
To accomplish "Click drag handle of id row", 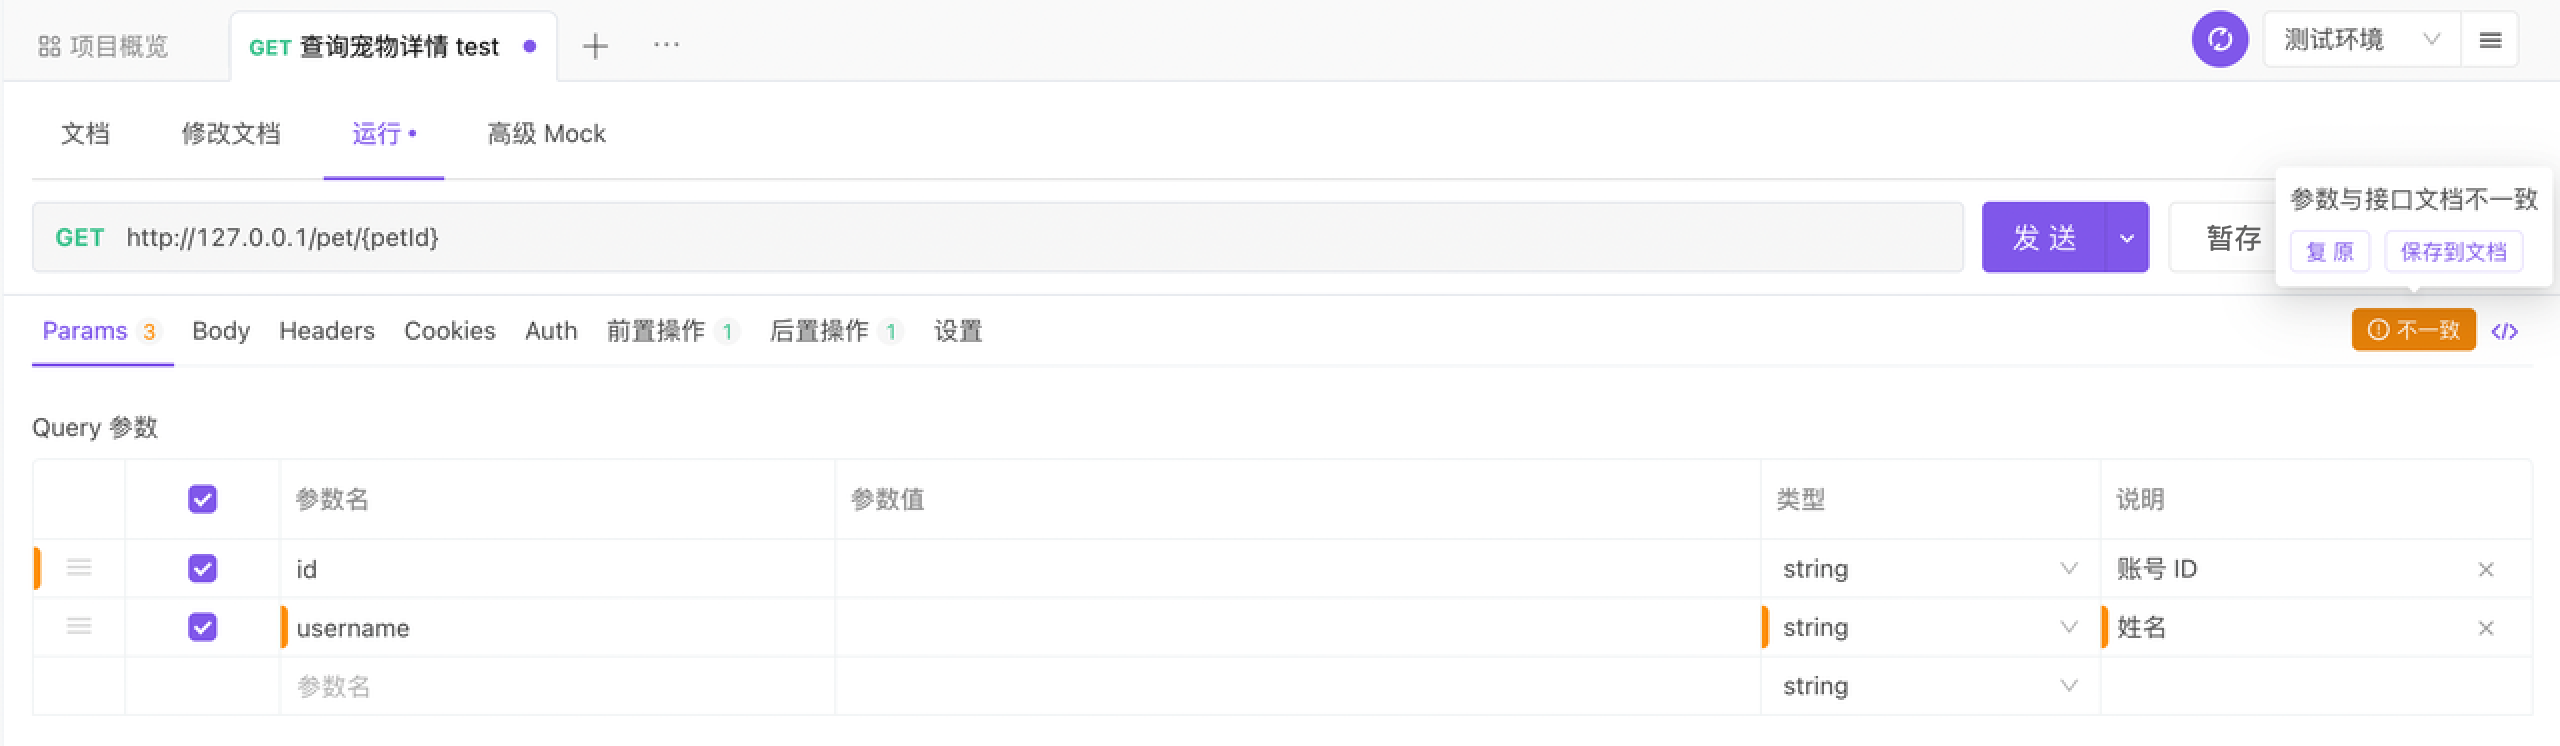I will tap(79, 568).
